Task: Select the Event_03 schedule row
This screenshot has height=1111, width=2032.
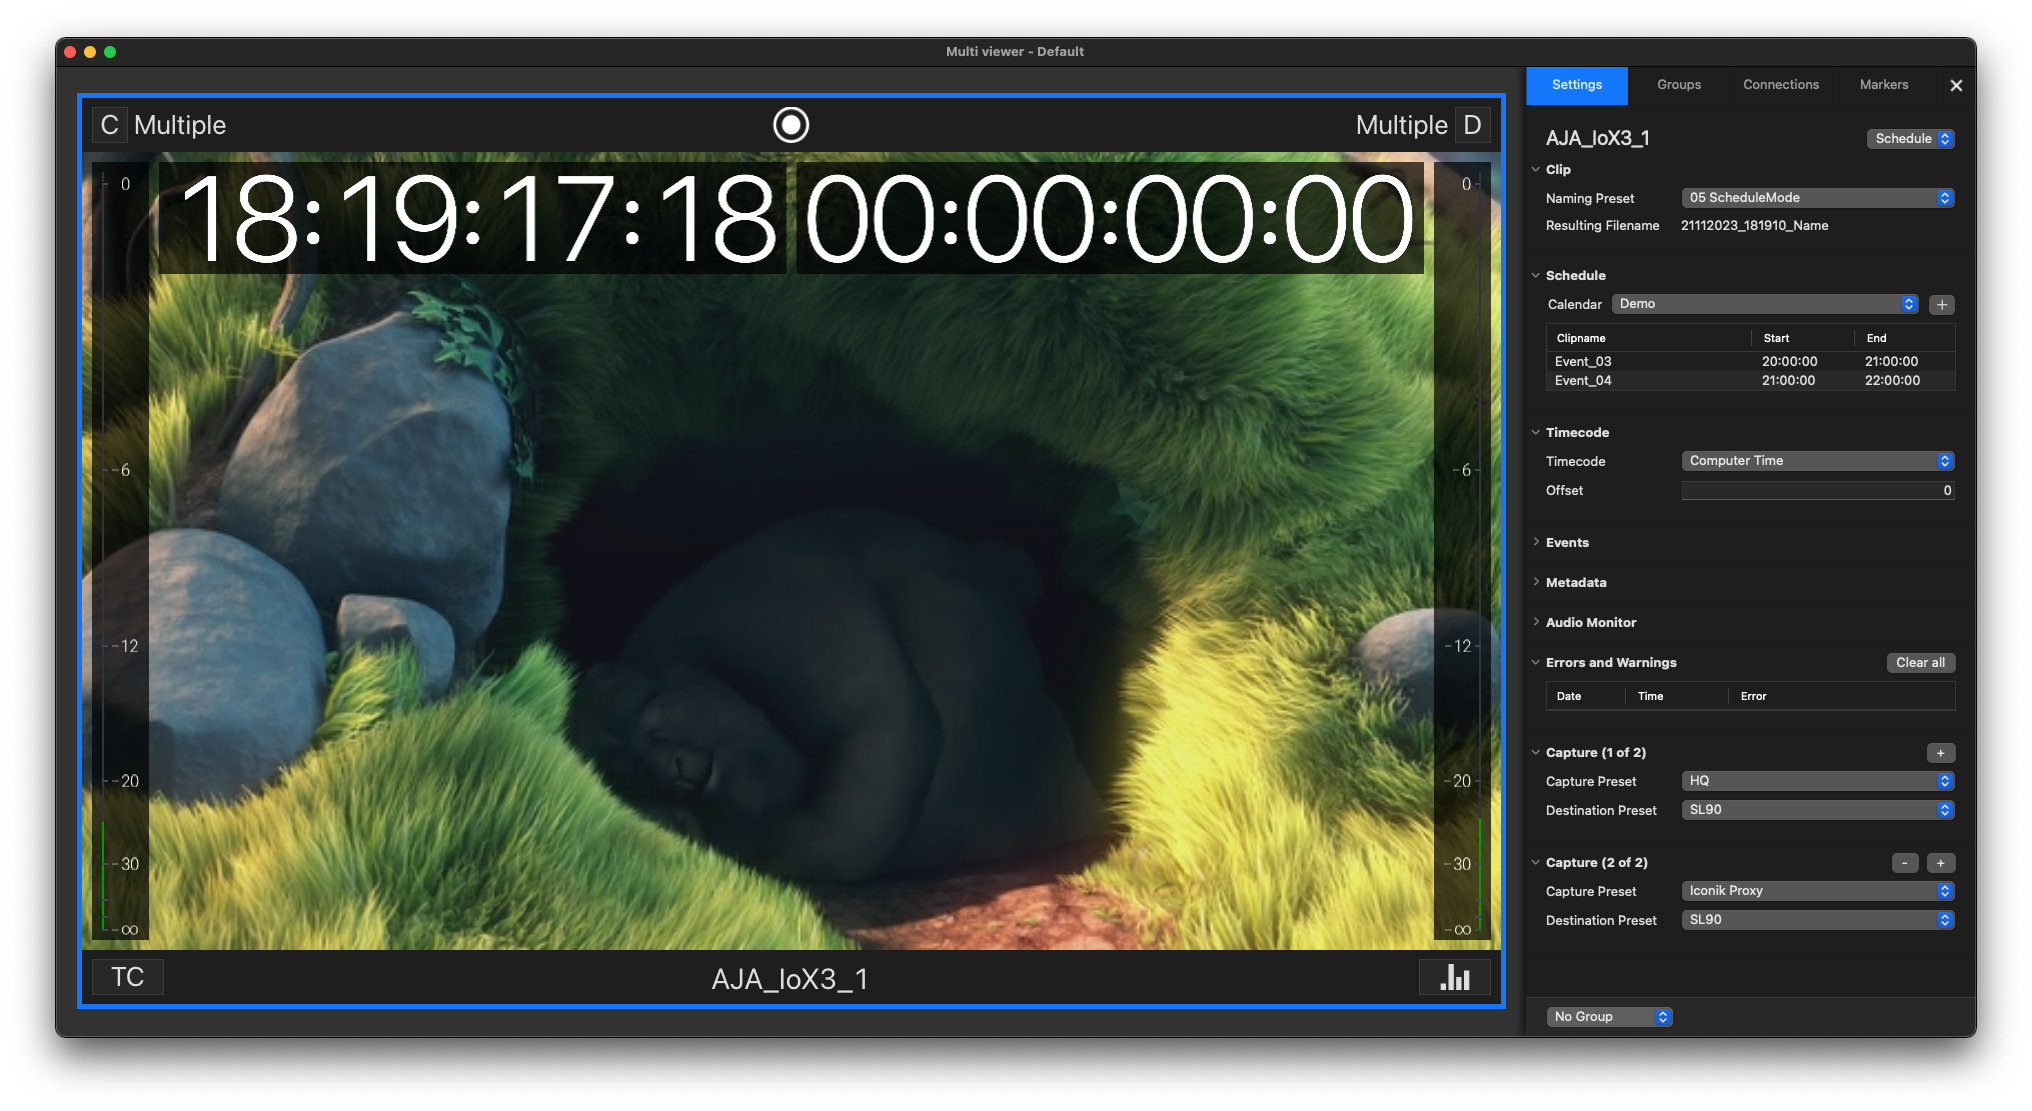Action: [1750, 362]
